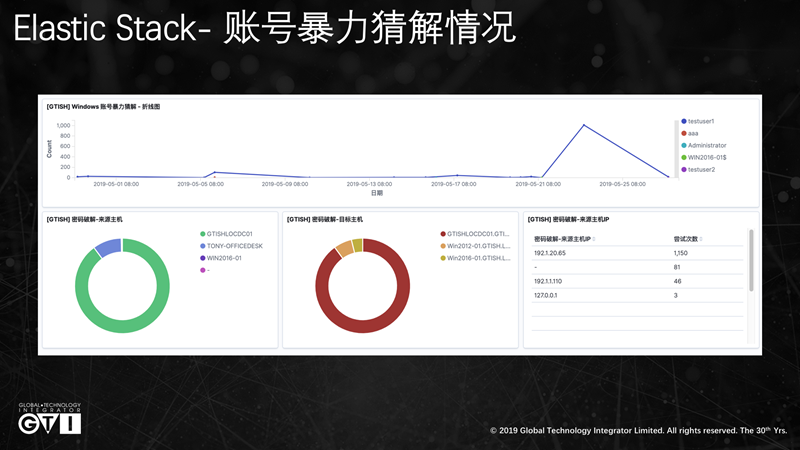Select WIN2016-01 source host legend entry

221,258
